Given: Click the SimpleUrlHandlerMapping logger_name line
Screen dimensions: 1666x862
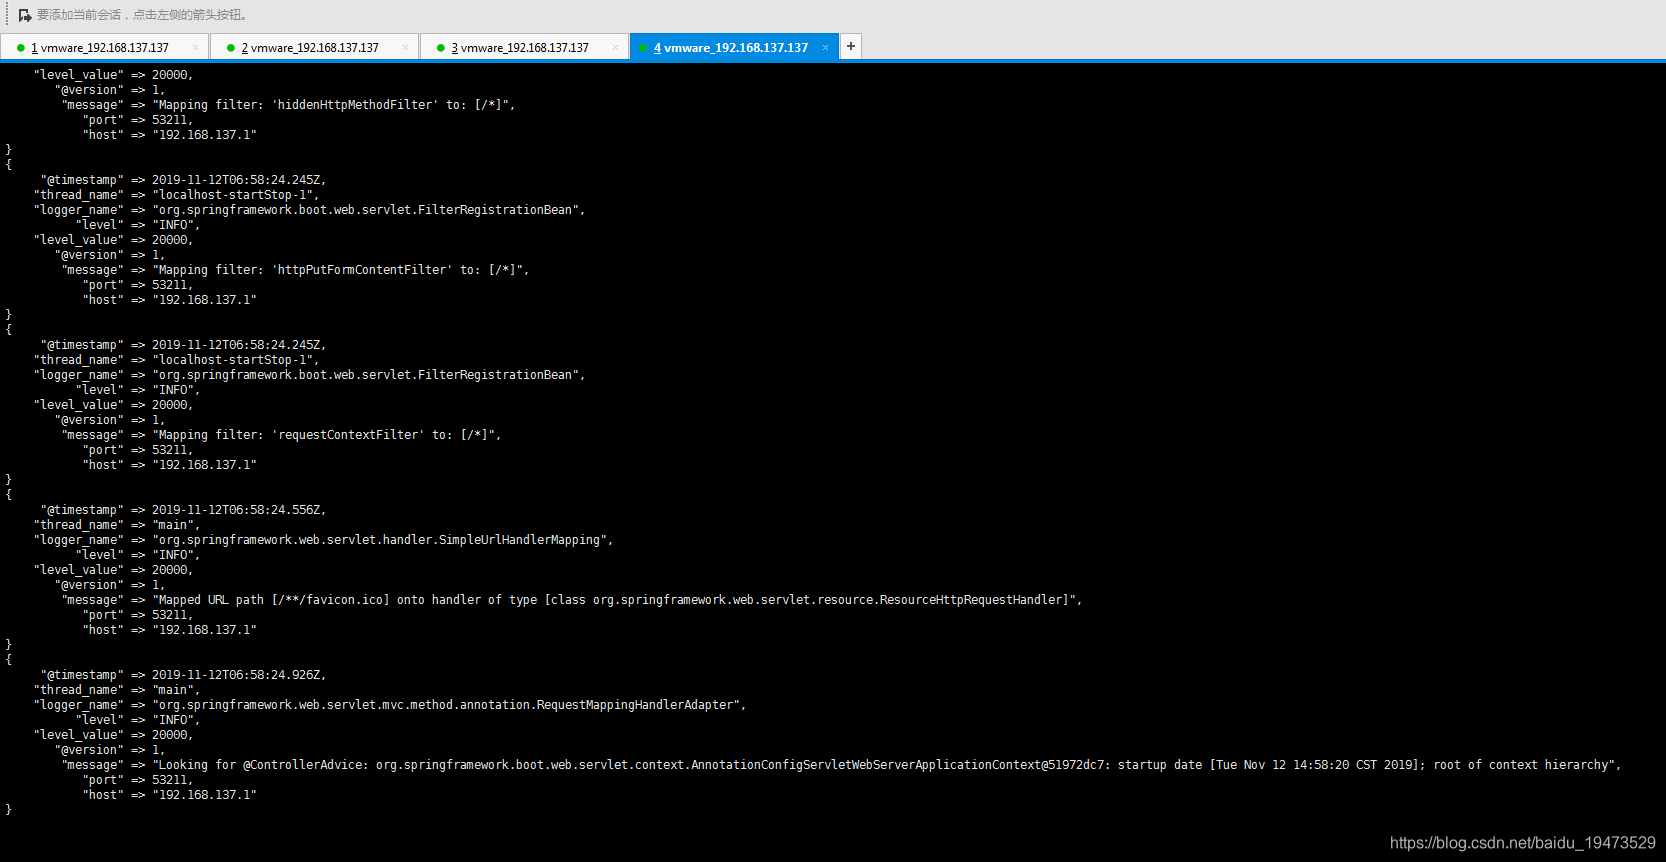Looking at the screenshot, I should [324, 540].
